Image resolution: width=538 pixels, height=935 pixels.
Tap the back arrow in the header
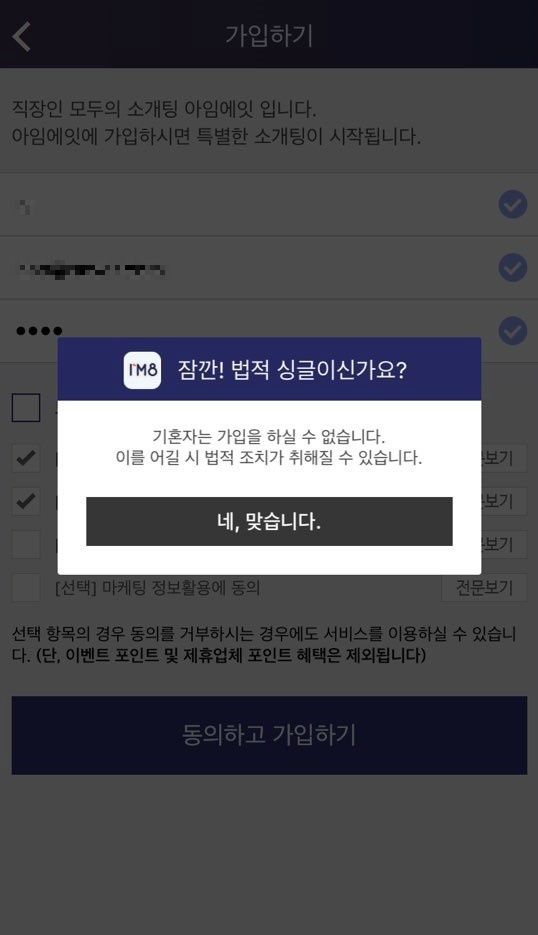pos(21,36)
